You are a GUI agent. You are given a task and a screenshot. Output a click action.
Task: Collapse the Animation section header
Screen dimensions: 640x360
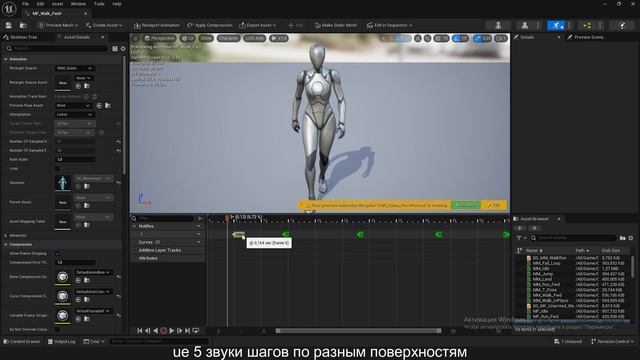(x=6, y=59)
